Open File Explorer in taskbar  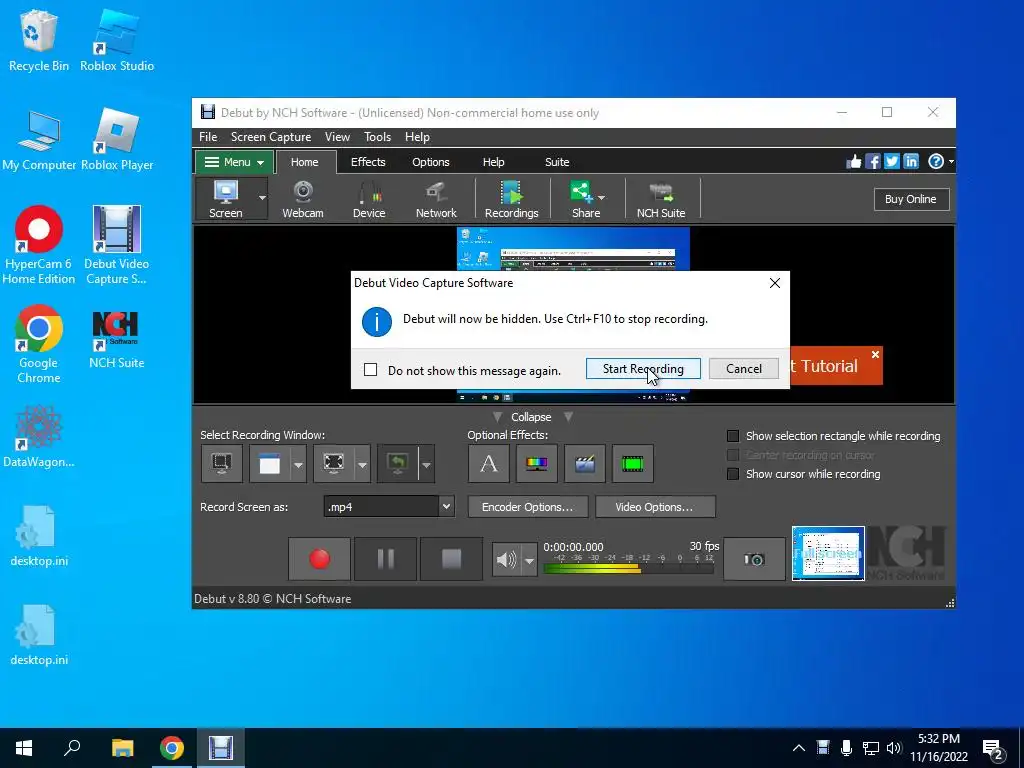click(x=122, y=748)
